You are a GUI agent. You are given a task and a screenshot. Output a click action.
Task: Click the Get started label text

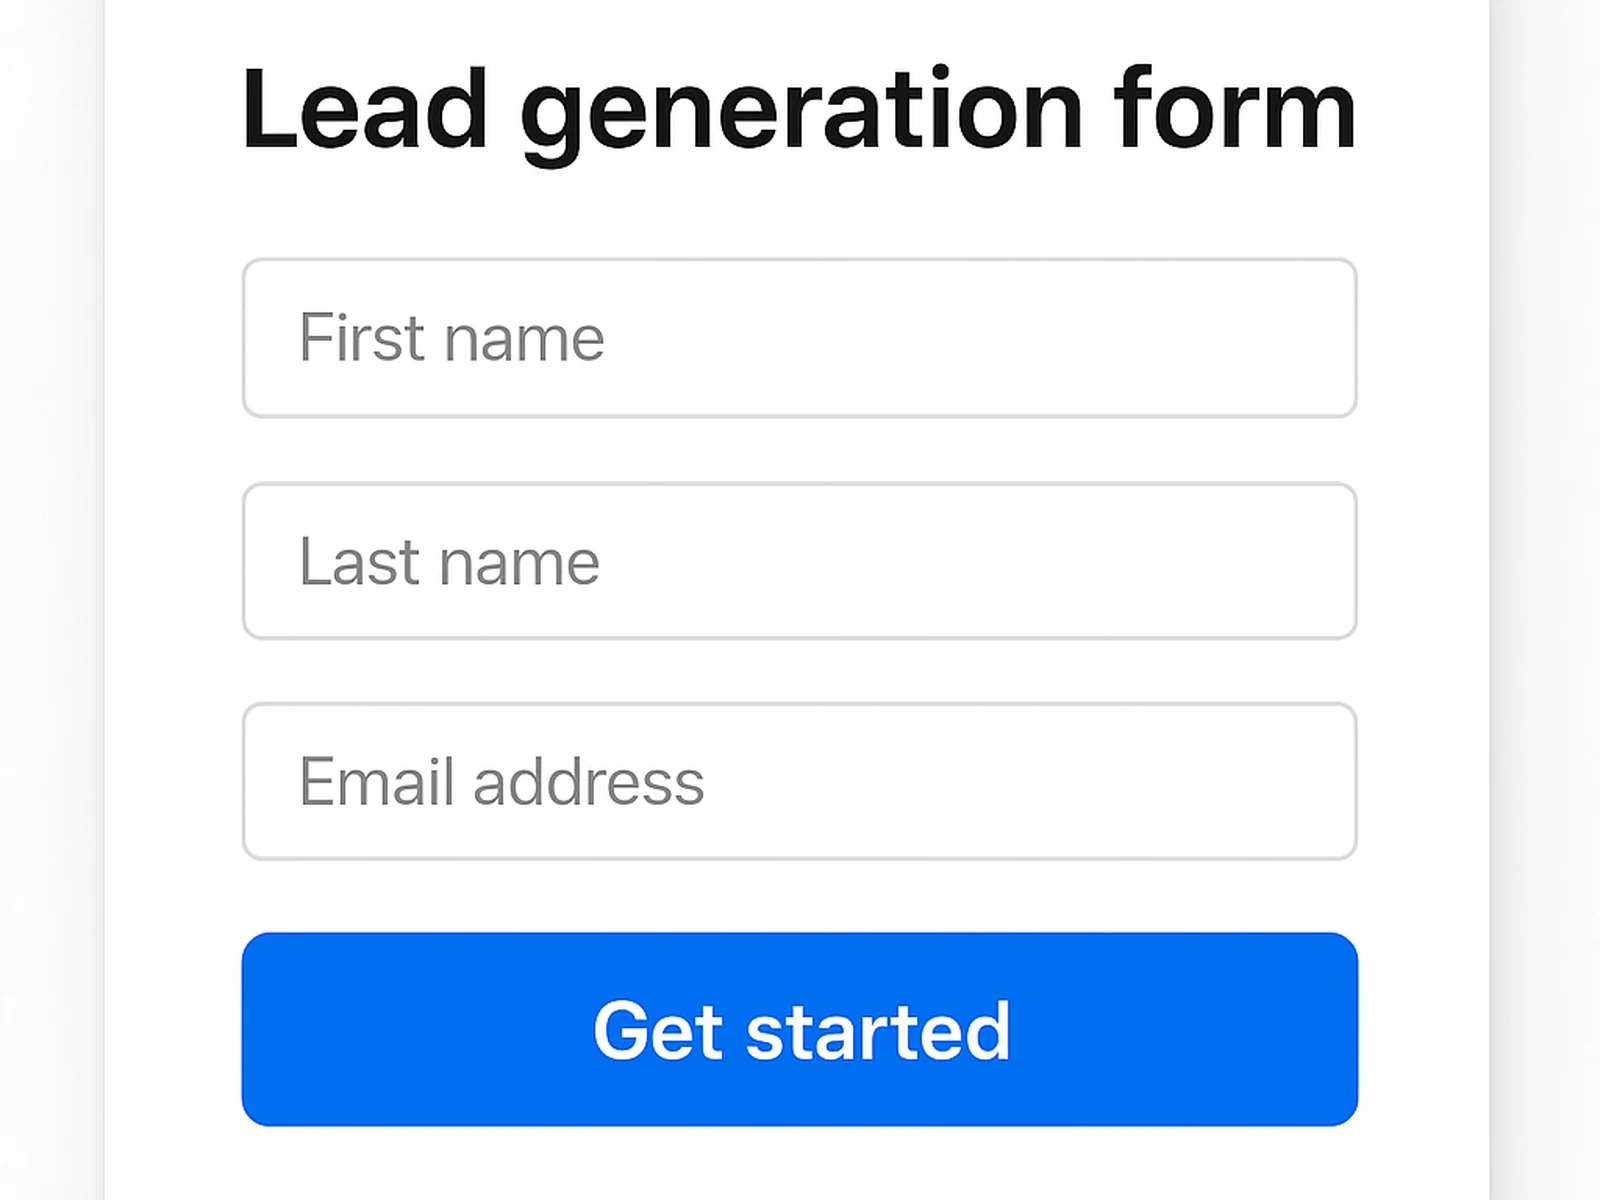pyautogui.click(x=801, y=1030)
